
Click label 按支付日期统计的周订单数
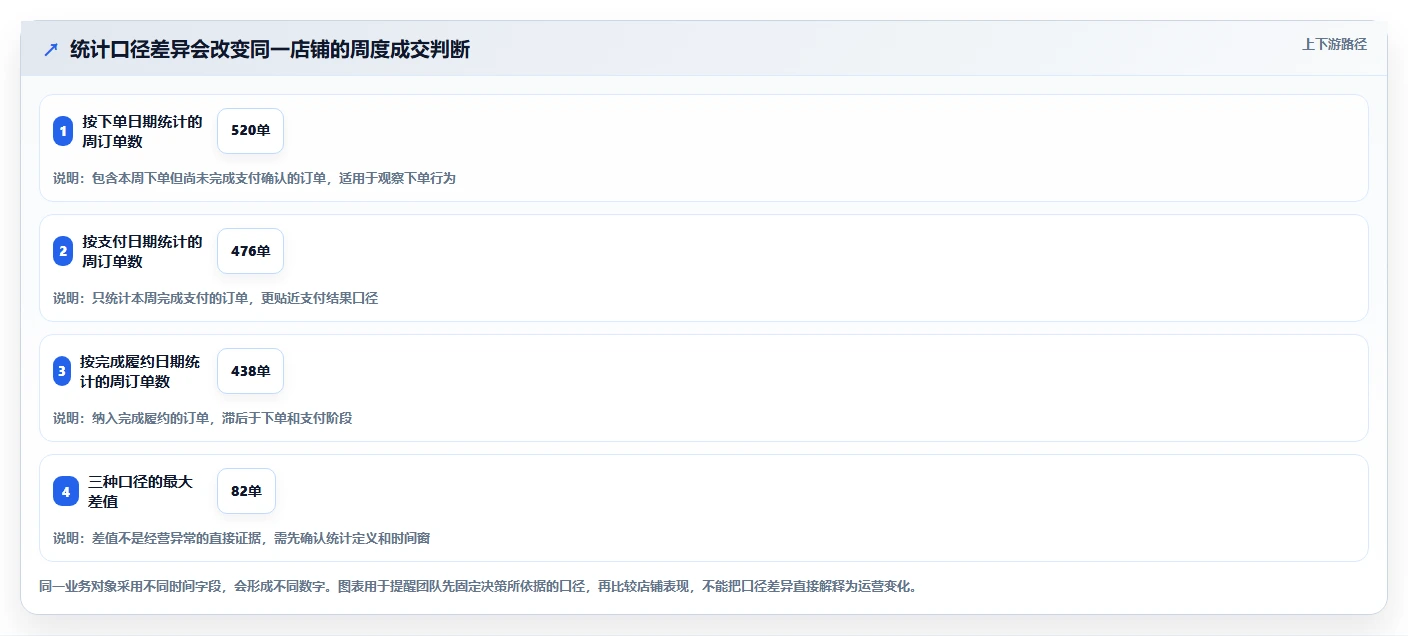(x=142, y=251)
